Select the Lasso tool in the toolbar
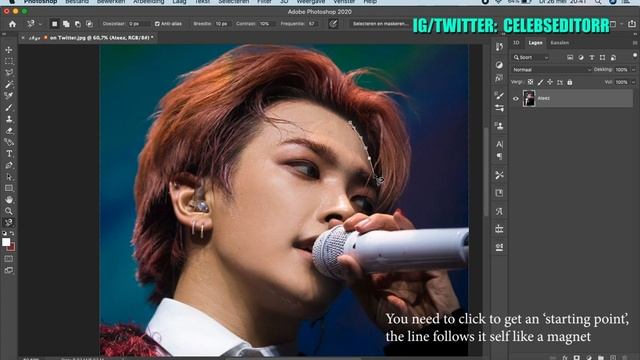This screenshot has height=360, width=640. 9,73
